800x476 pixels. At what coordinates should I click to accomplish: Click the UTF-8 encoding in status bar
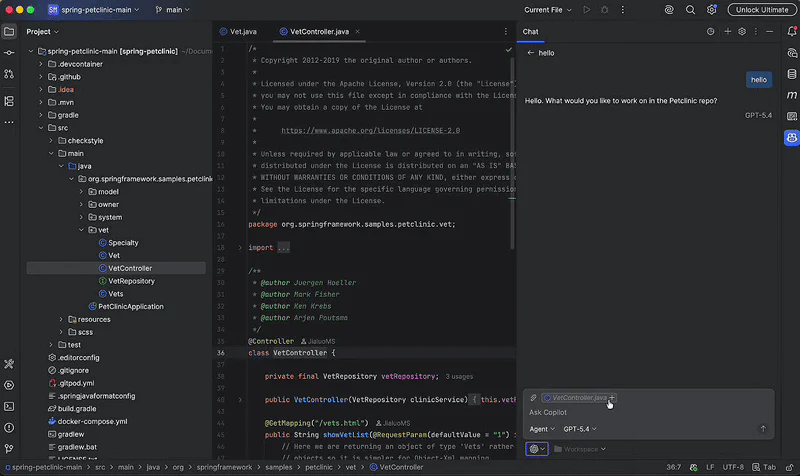pyautogui.click(x=733, y=467)
